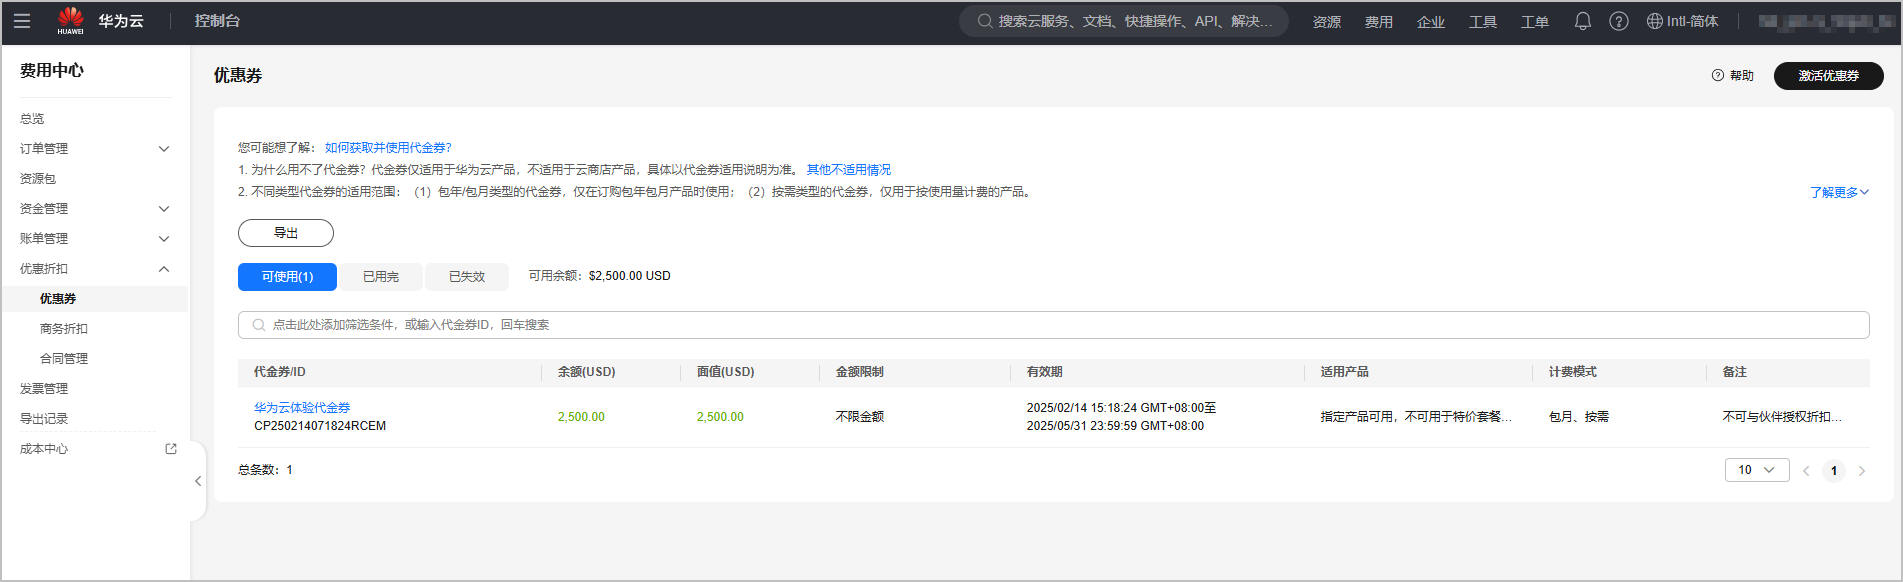Click the coupon ID filter search field
This screenshot has width=1903, height=582.
(x=1052, y=325)
